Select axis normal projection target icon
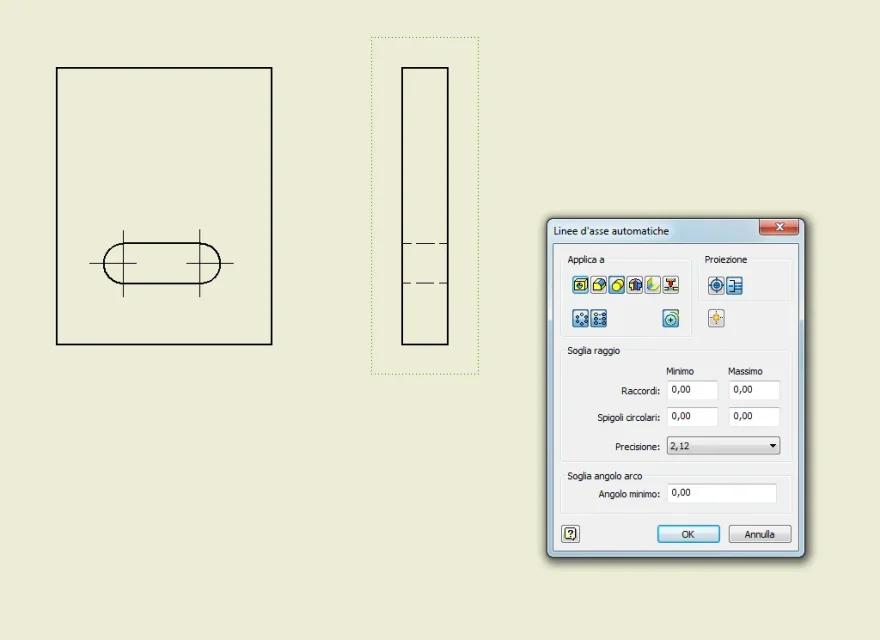 (x=716, y=285)
